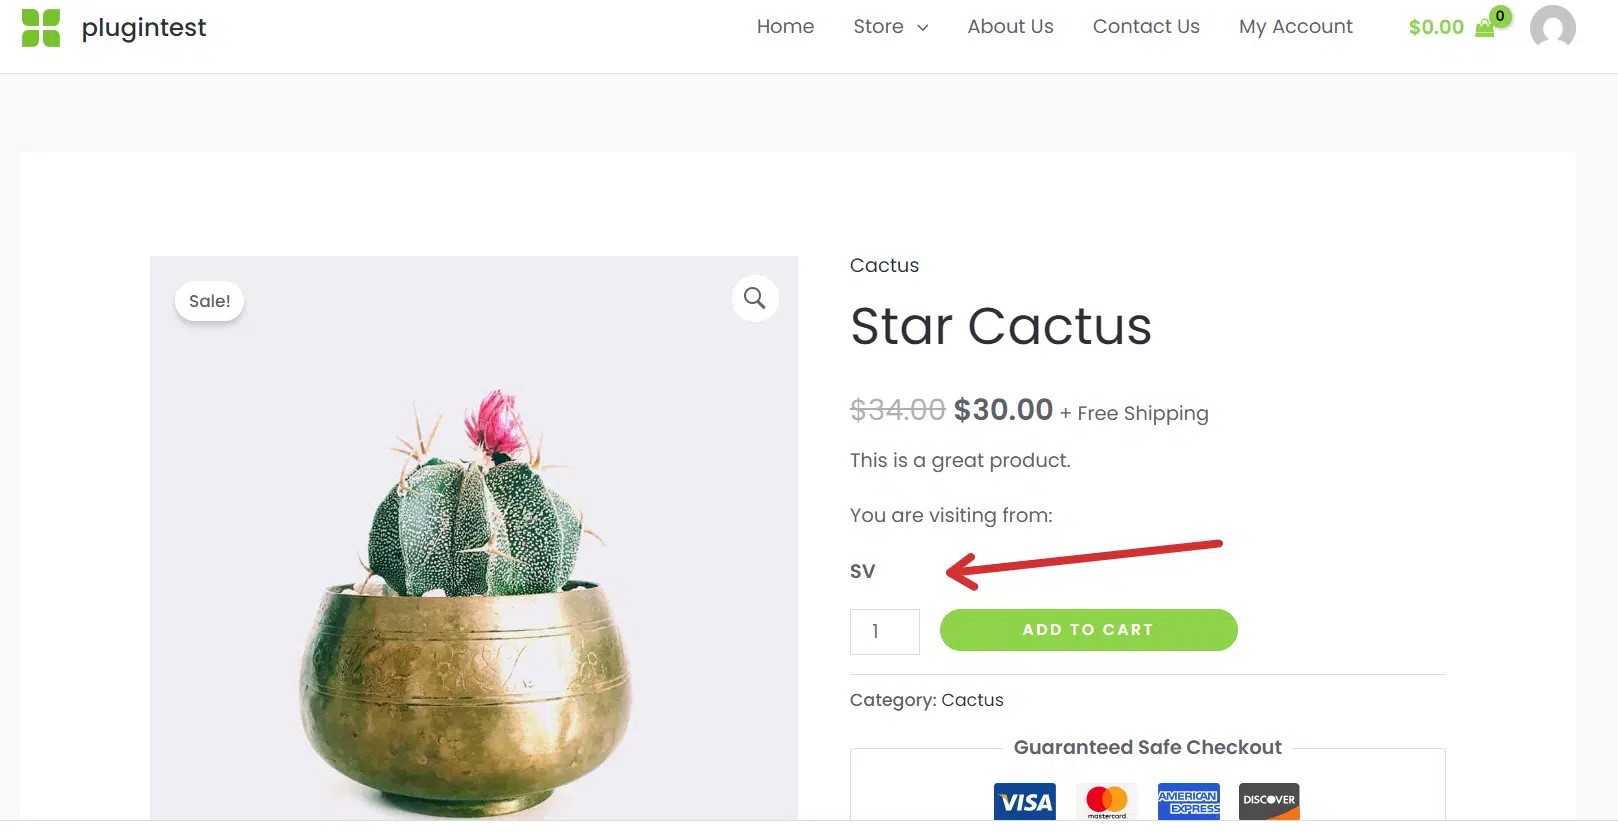Navigate to Contact Us
Screen dimensions: 1618x833
(1146, 27)
